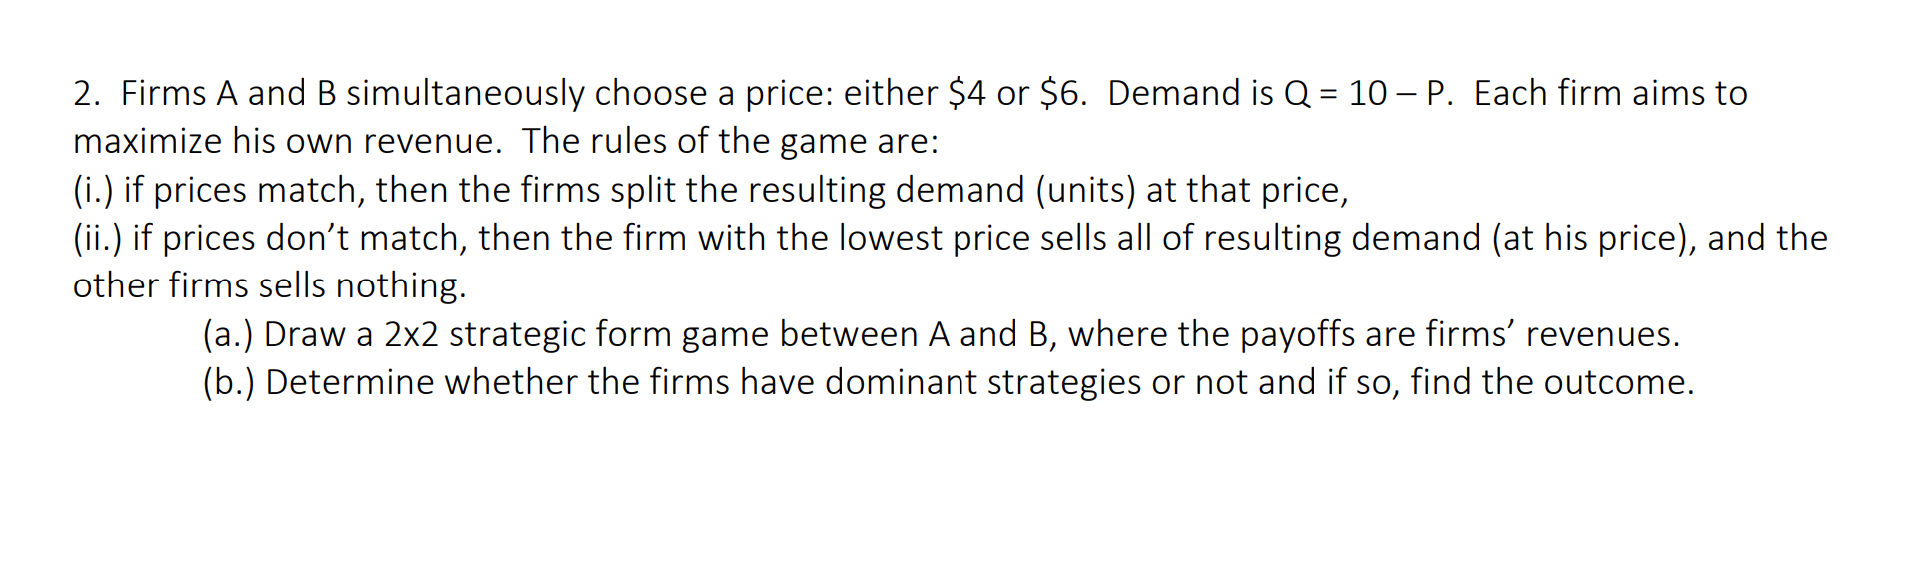The height and width of the screenshot is (564, 1926).
Task: Click the "2x2" text in part (a.)
Action: click(411, 334)
